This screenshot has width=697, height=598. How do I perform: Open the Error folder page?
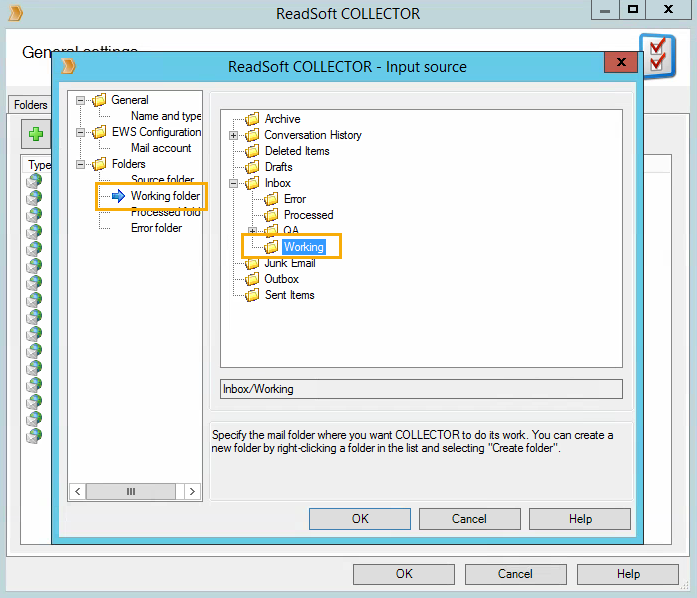pyautogui.click(x=156, y=228)
